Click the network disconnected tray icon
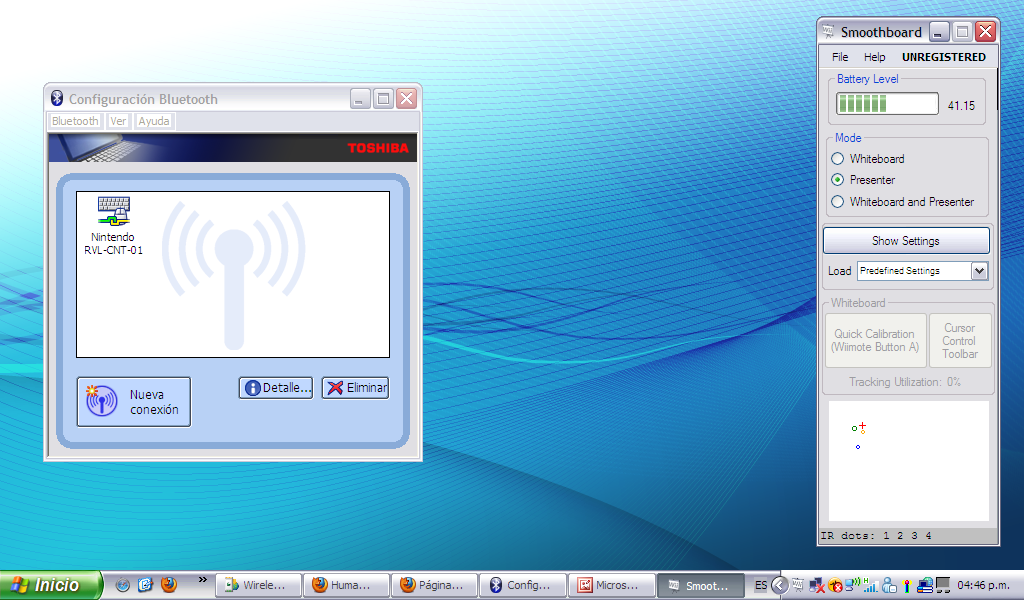Screen dimensions: 1024x600 tap(817, 585)
